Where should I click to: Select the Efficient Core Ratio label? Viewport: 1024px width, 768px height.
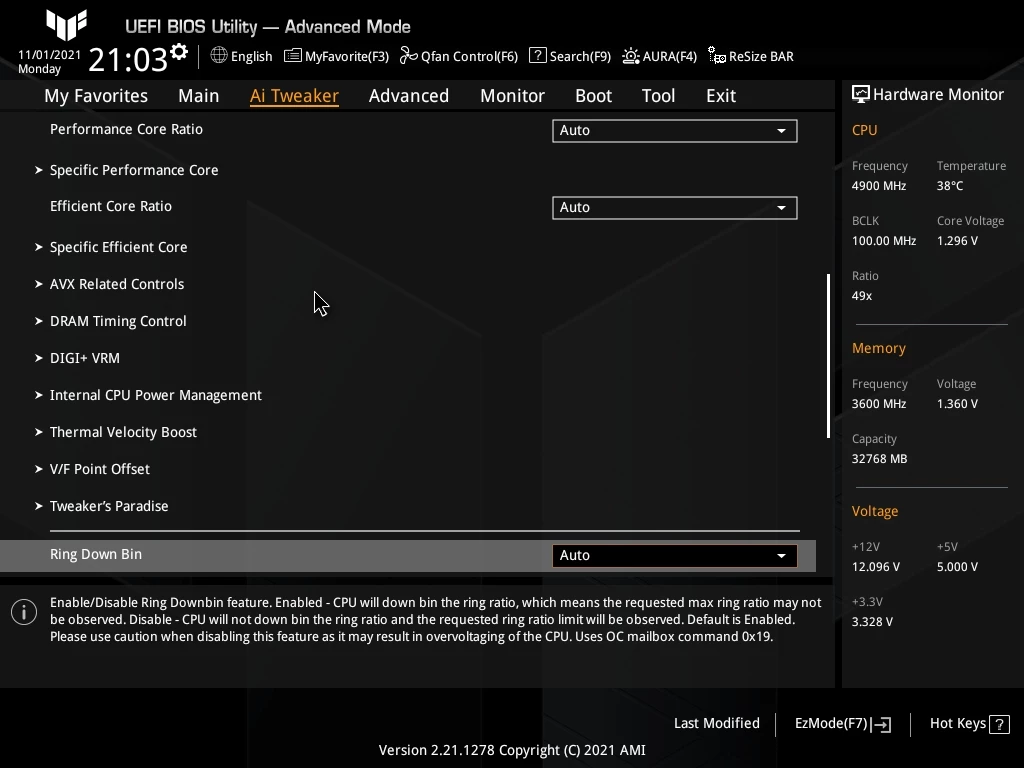pyautogui.click(x=111, y=206)
